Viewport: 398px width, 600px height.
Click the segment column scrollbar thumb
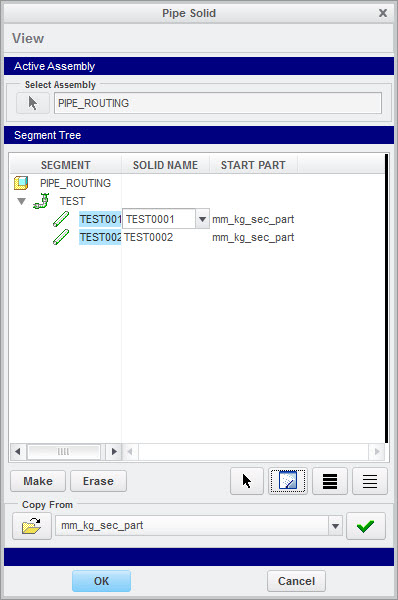coord(64,452)
